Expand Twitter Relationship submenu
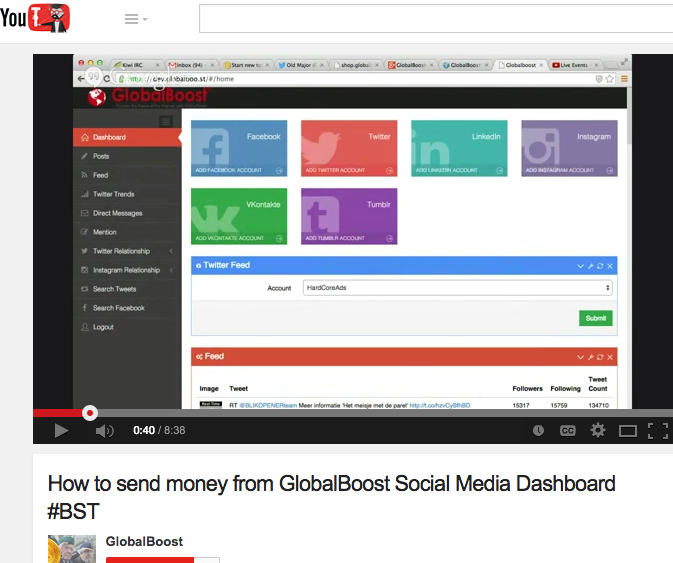Screen dimensions: 673x563 (x=127, y=251)
